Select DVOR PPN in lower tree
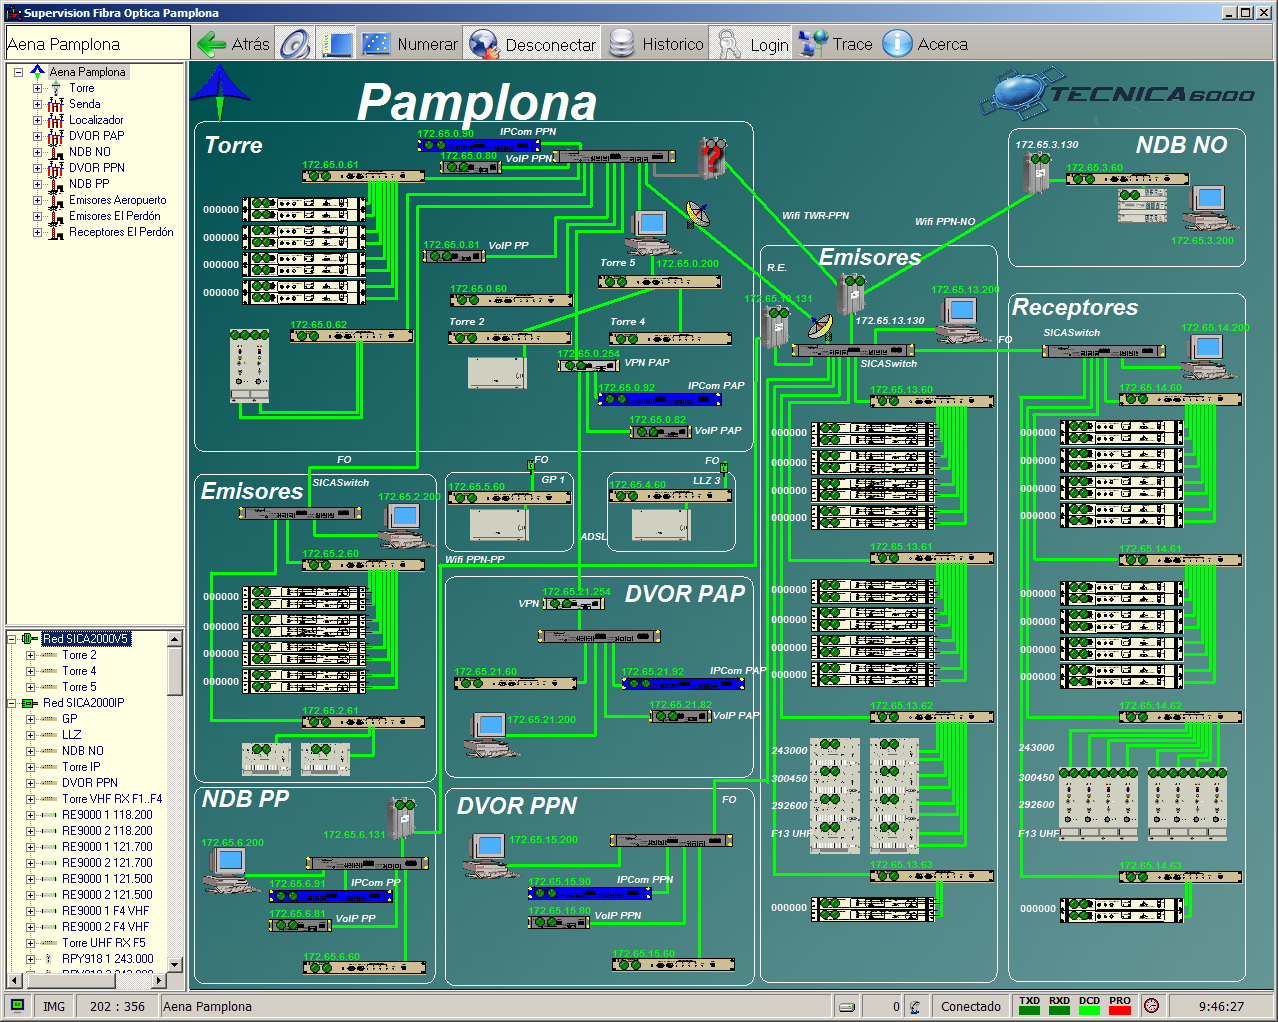This screenshot has width=1278, height=1022. [89, 783]
